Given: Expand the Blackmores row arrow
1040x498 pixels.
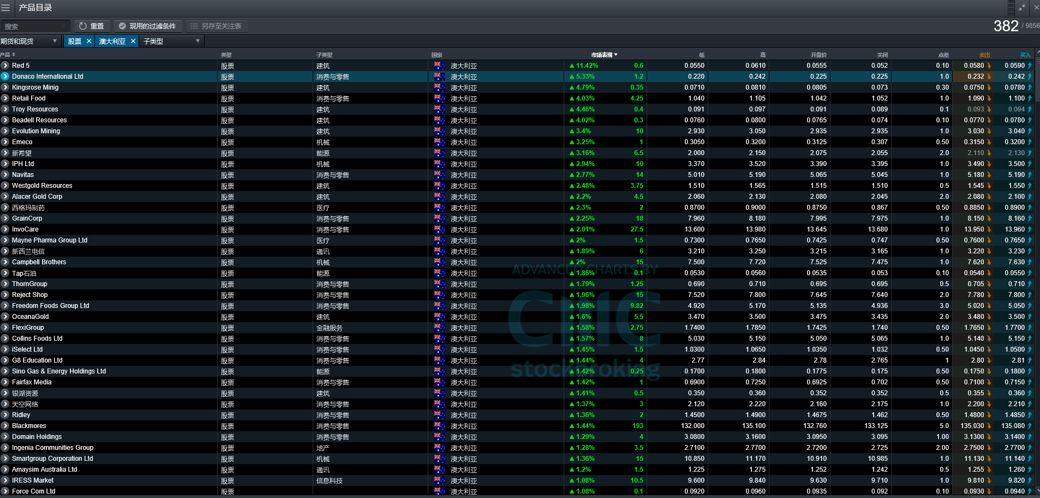Looking at the screenshot, I should (5, 426).
